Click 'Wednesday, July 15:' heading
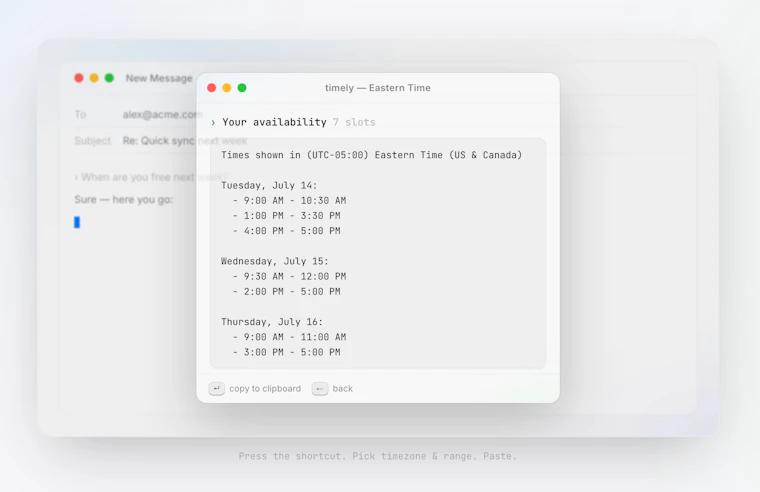760x492 pixels. [275, 261]
